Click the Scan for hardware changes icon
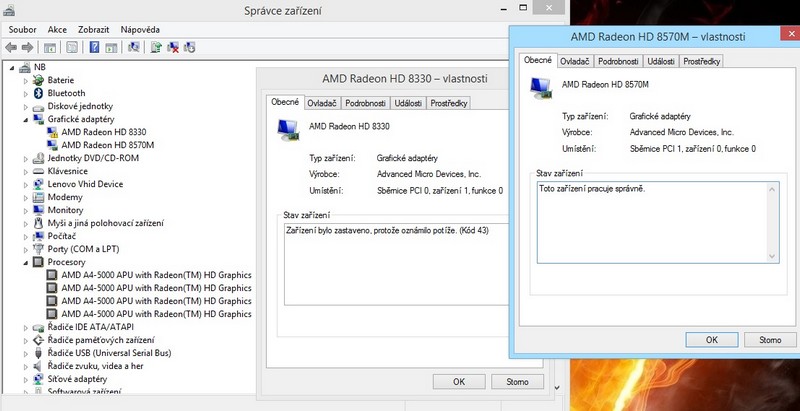This screenshot has height=411, width=800. click(134, 47)
